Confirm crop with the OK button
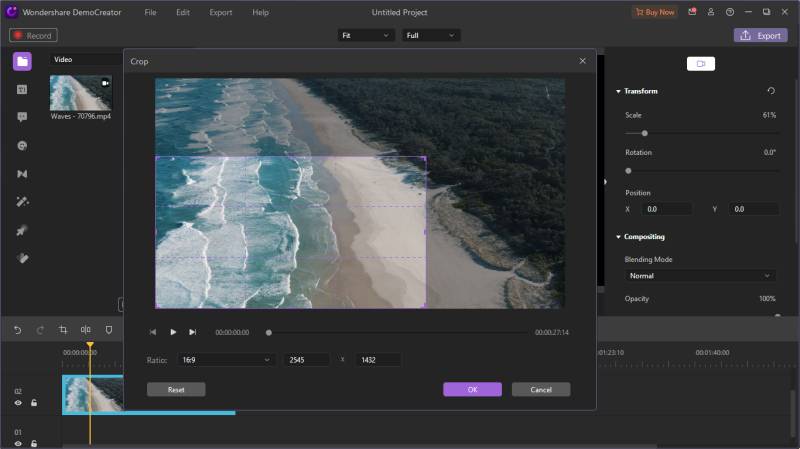 pos(472,389)
